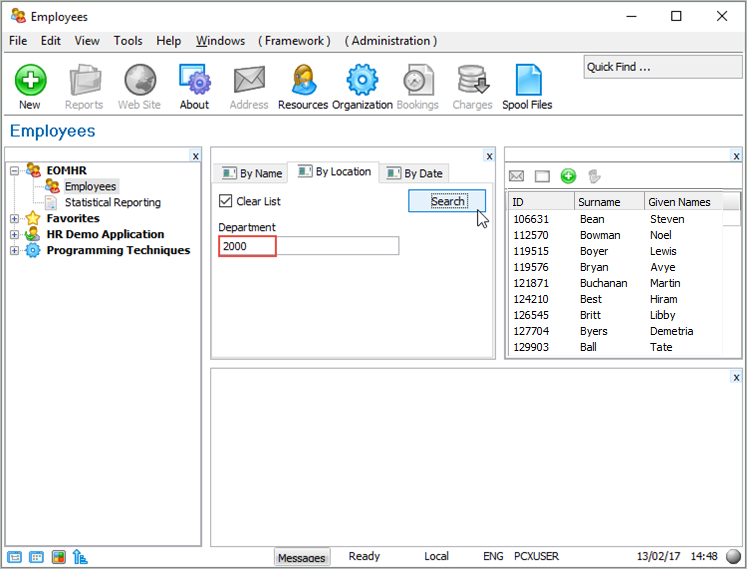Image resolution: width=747 pixels, height=569 pixels.
Task: Select Statistical Reporting in the tree
Action: tap(113, 203)
